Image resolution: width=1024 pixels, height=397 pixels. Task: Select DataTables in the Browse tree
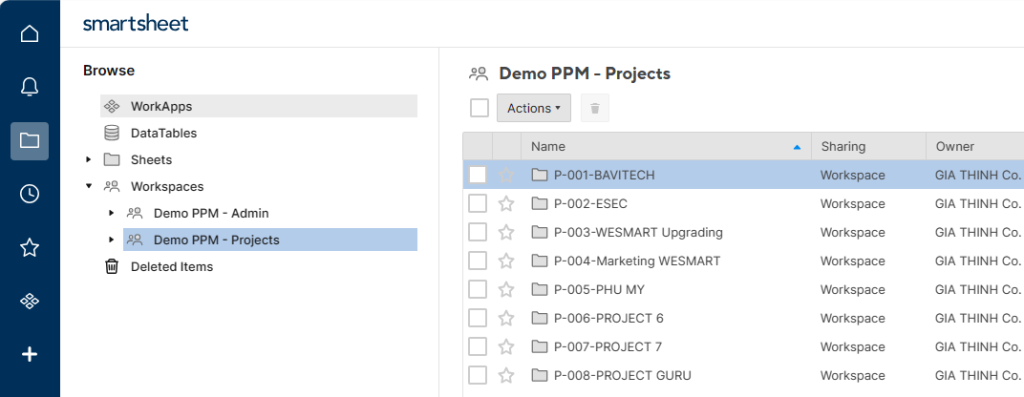click(163, 133)
